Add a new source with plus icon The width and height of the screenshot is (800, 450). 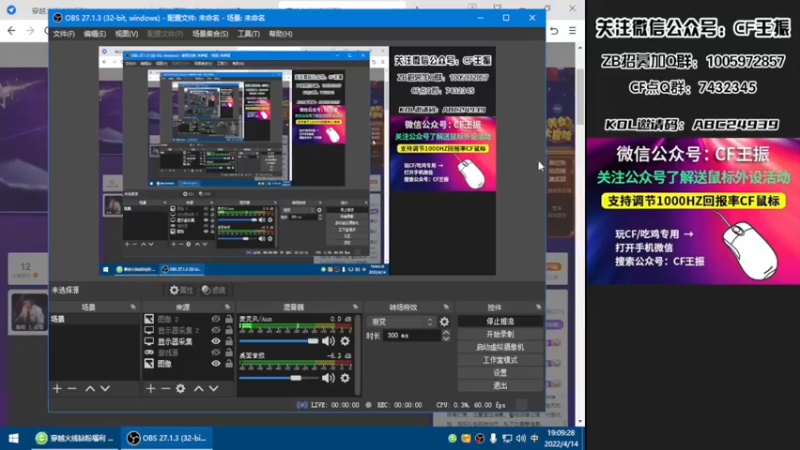(x=151, y=389)
